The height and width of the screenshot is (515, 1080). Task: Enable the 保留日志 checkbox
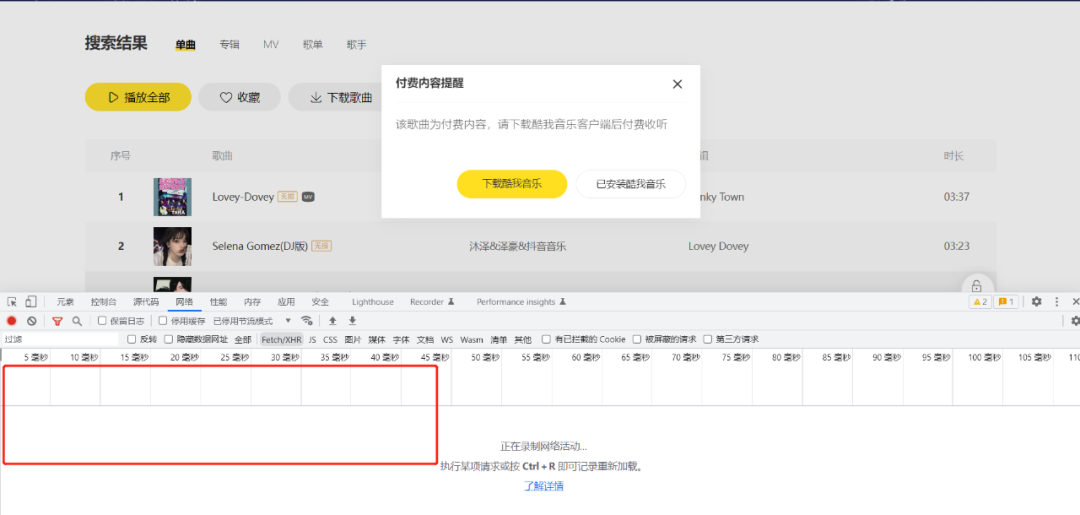pos(102,321)
